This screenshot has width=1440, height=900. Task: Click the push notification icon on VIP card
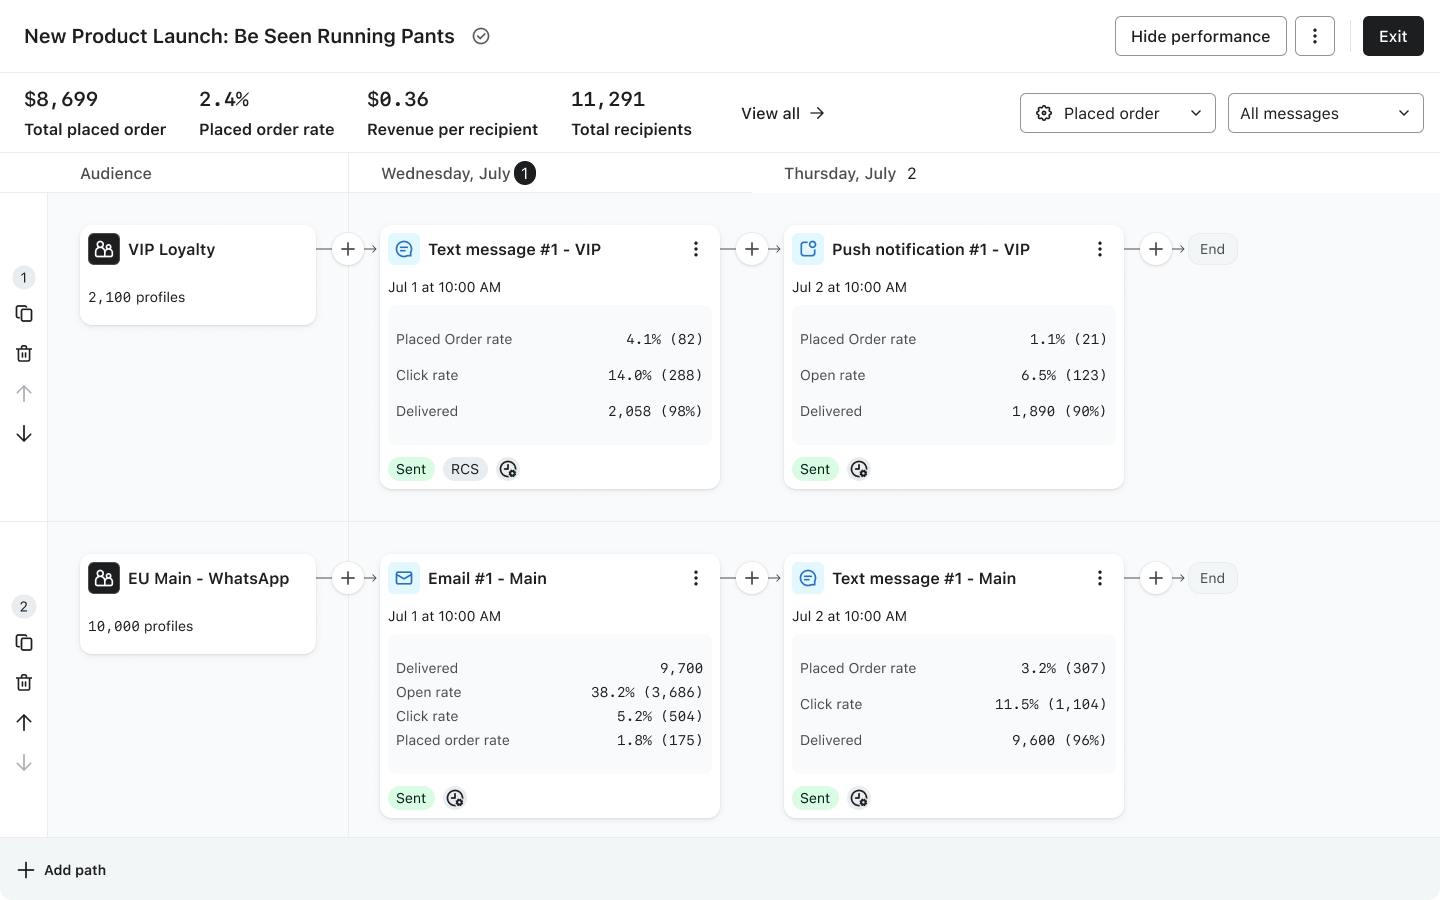point(808,249)
